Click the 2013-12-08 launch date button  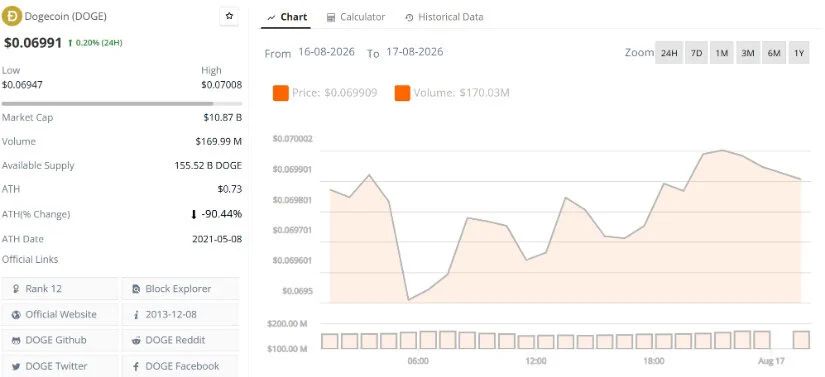tap(180, 314)
